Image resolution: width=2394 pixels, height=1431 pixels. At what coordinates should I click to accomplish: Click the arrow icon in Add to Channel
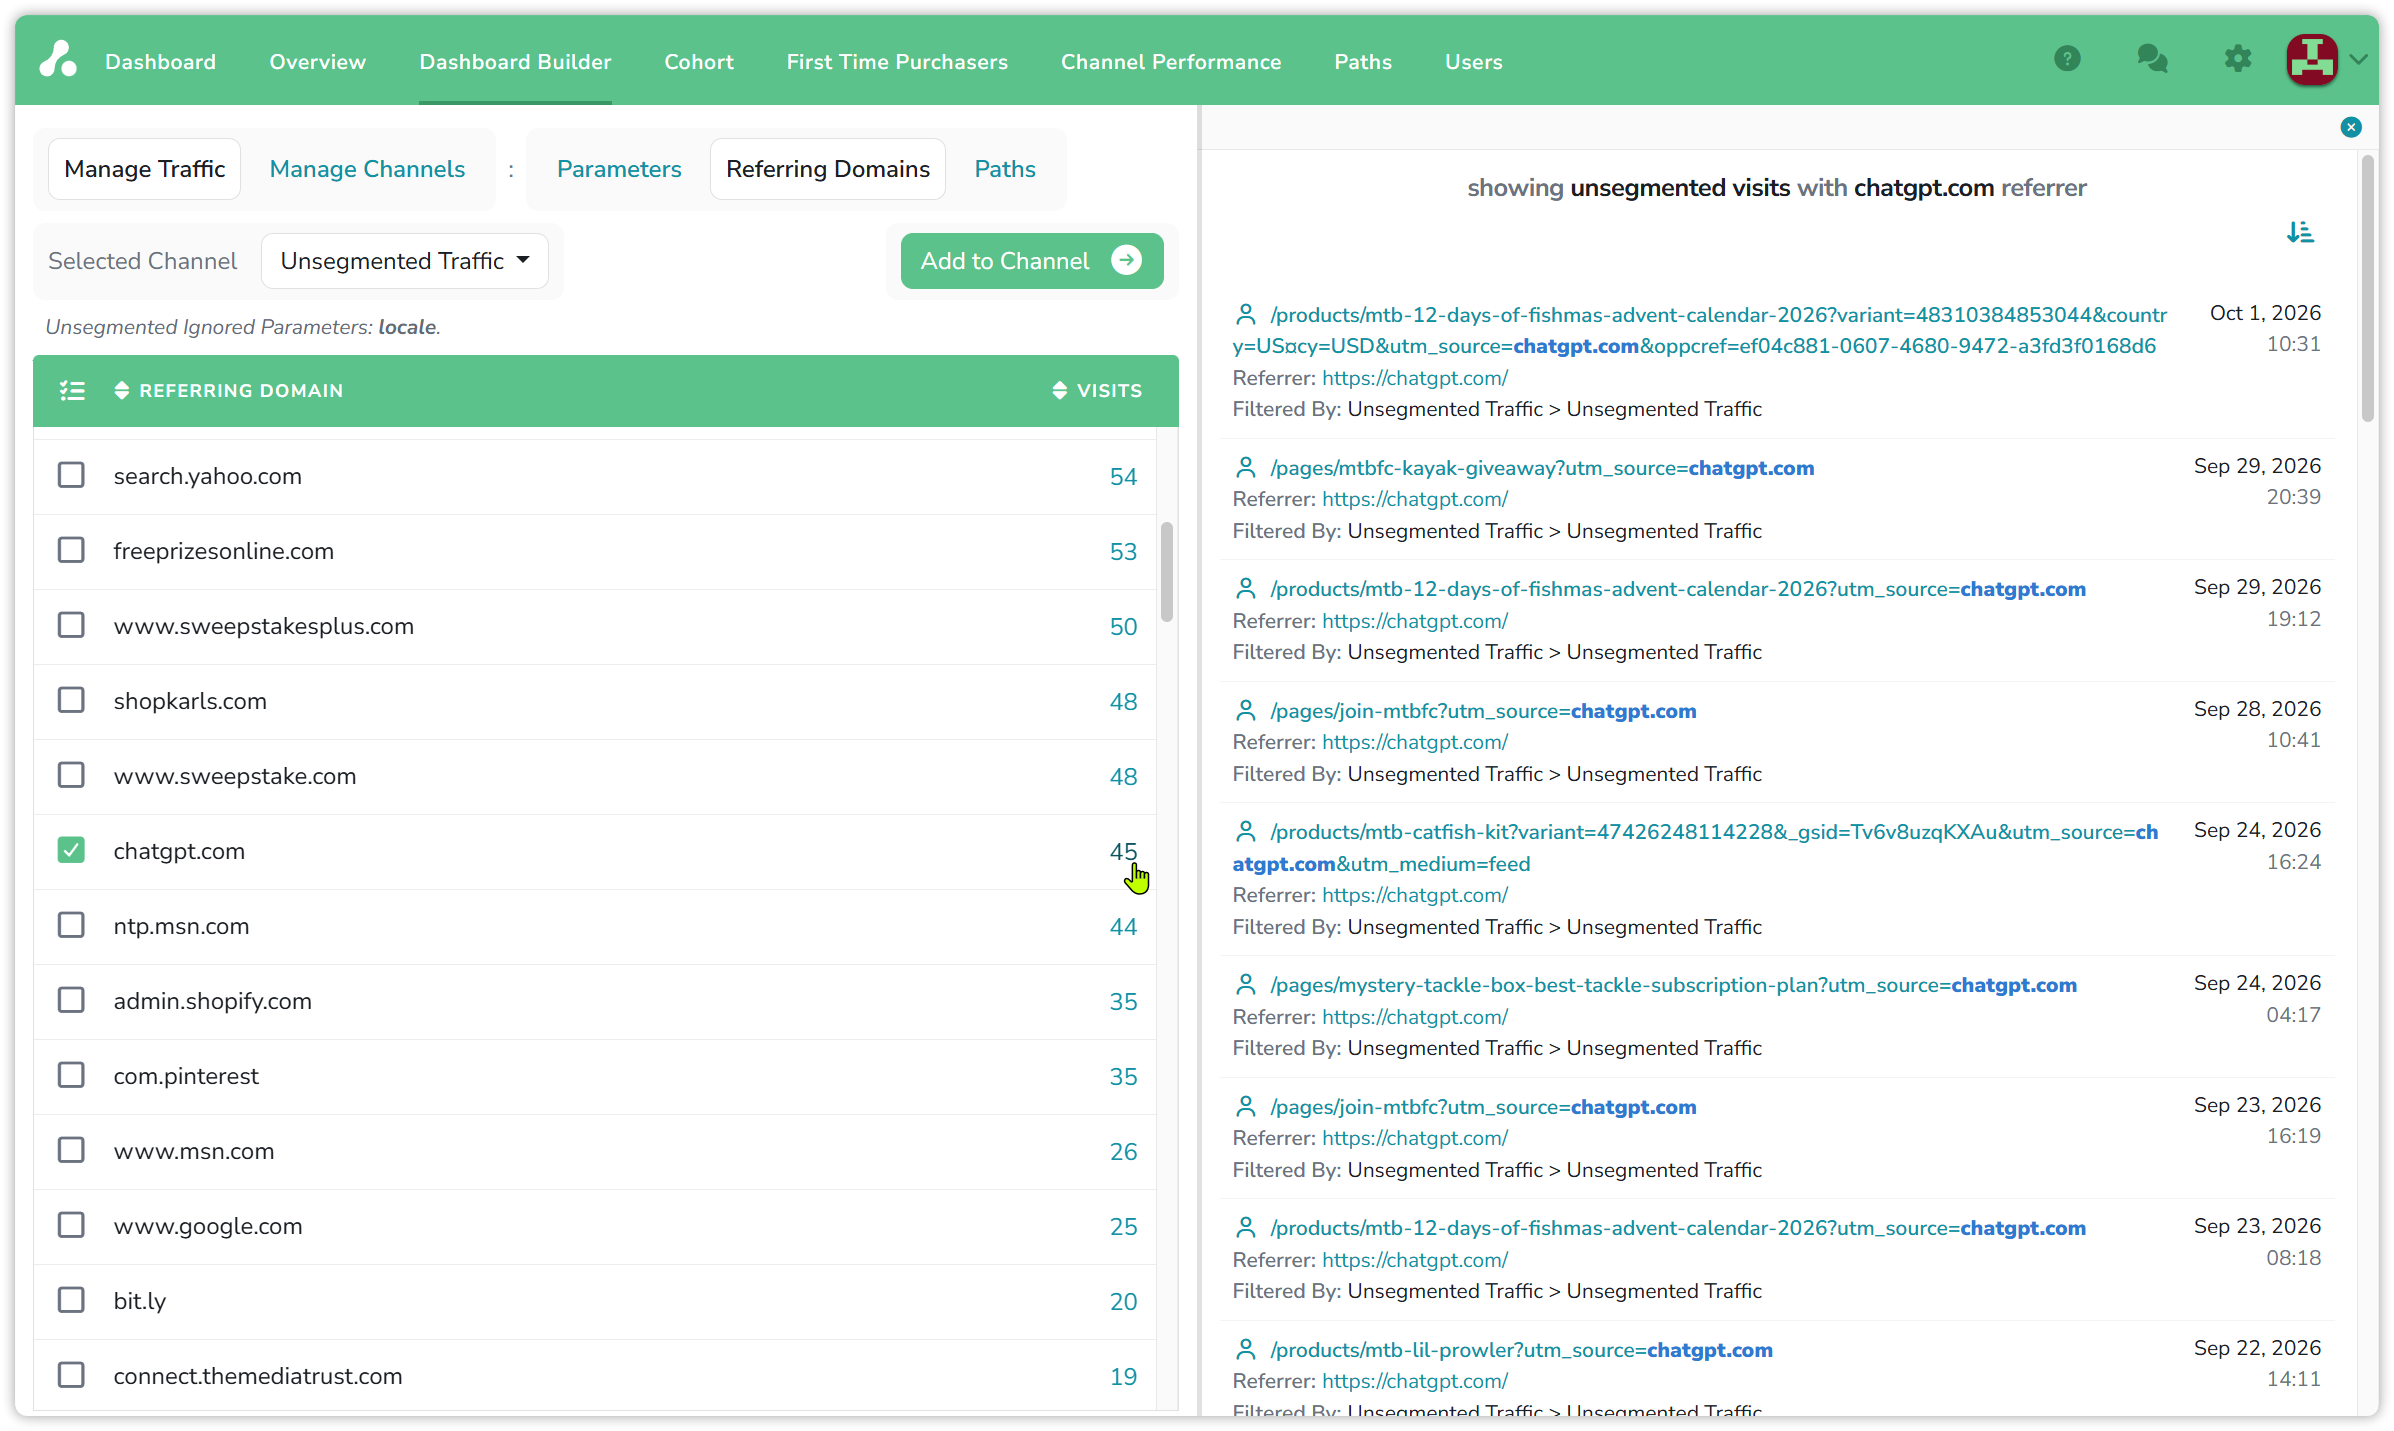click(1126, 261)
